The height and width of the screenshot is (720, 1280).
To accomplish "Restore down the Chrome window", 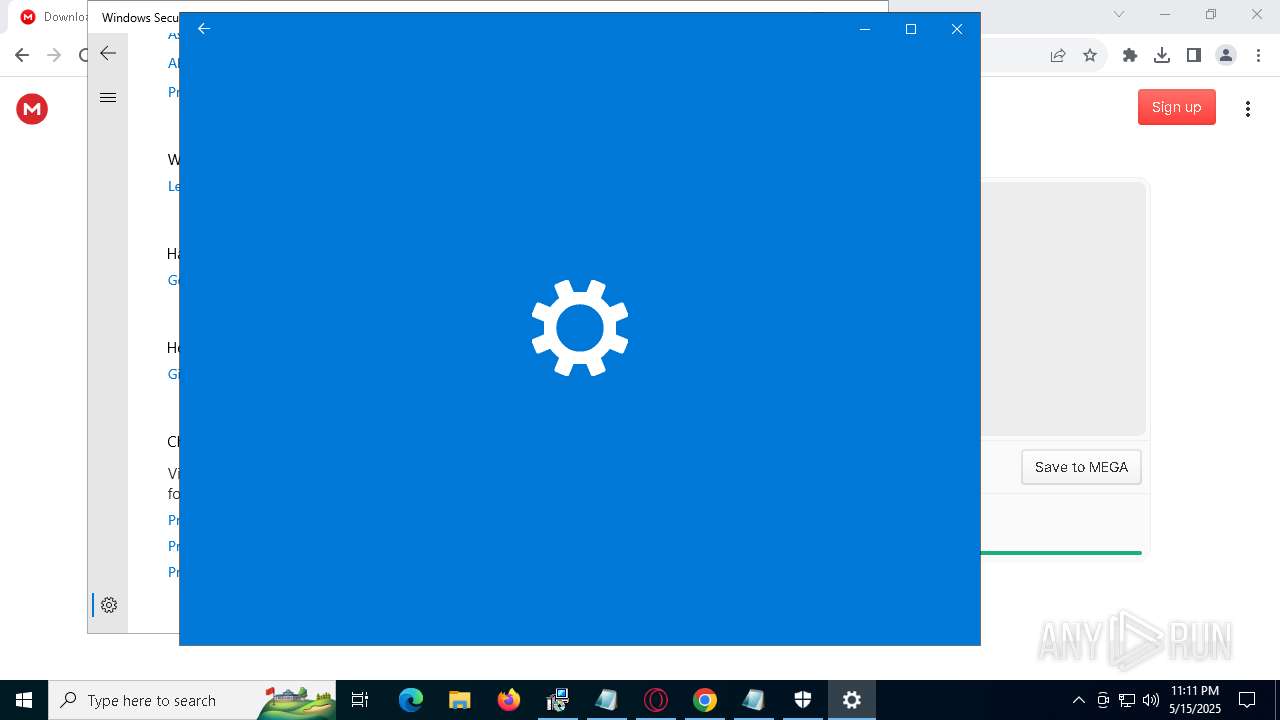I will pyautogui.click(x=1211, y=14).
